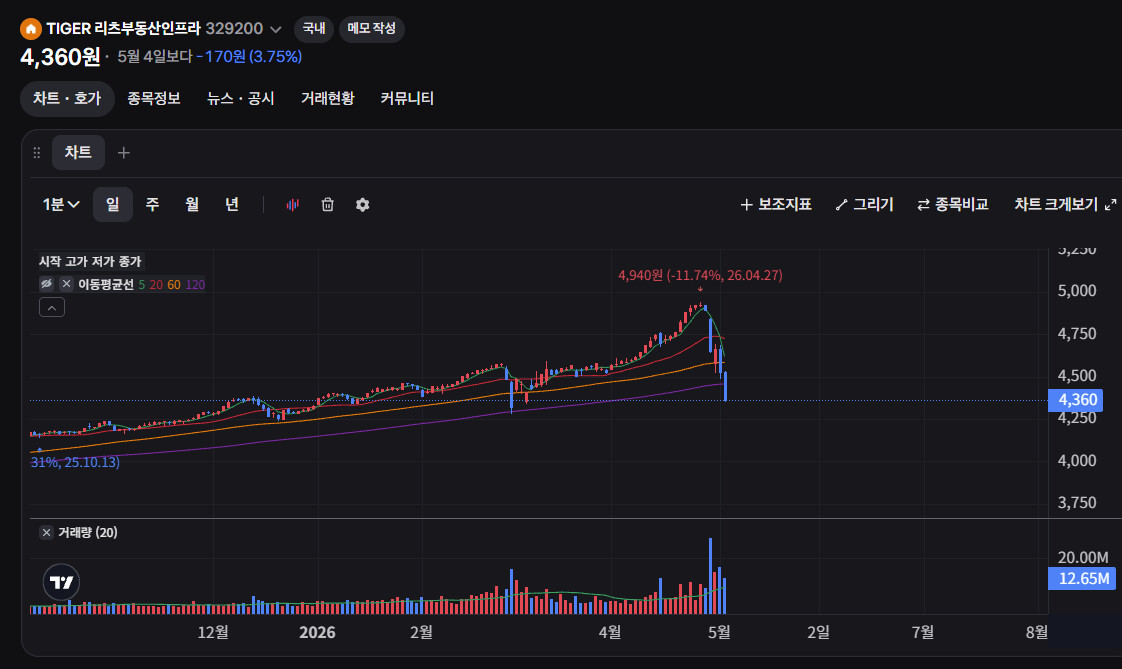
Task: Click the 20.00M volume axis label
Action: (1083, 557)
